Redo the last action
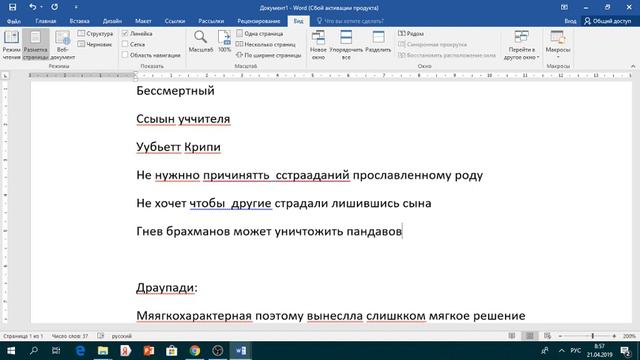The image size is (640, 360). click(x=54, y=7)
